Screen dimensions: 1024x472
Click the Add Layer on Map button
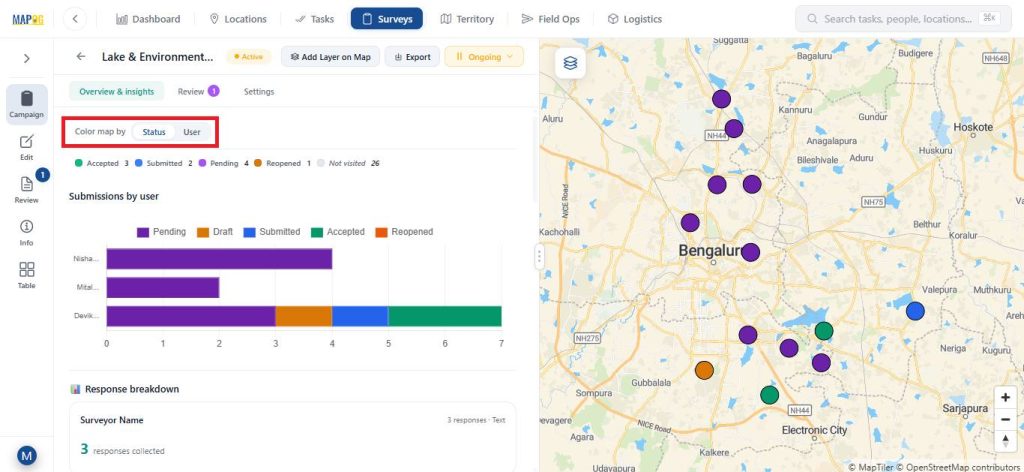coord(330,57)
